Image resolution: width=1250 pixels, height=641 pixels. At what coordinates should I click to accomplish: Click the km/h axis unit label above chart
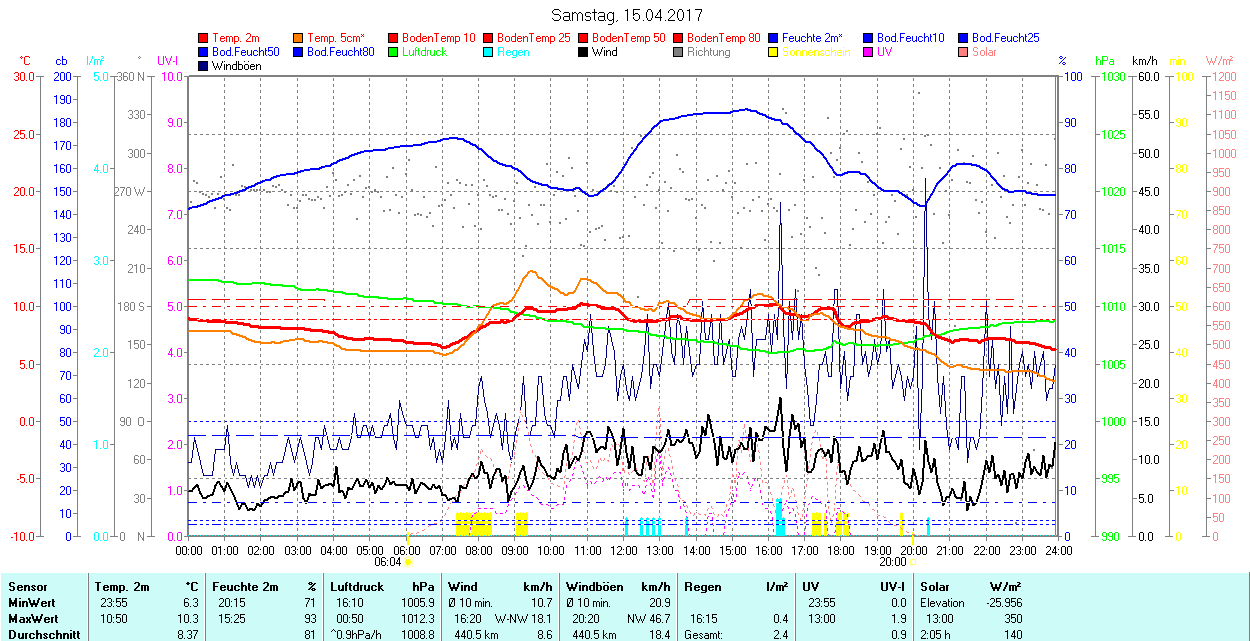point(1144,61)
